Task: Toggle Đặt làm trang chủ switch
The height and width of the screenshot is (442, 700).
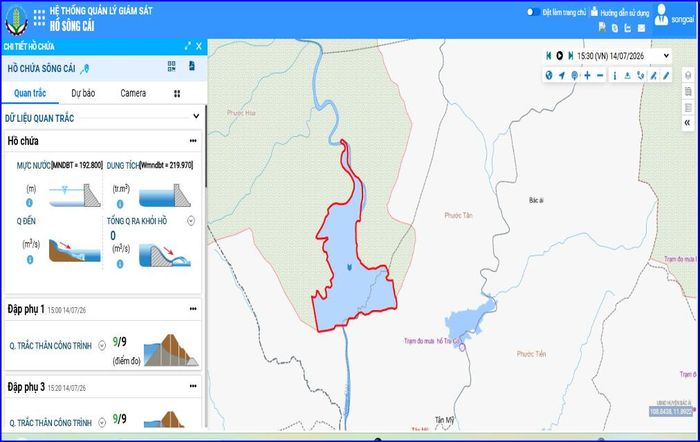Action: tap(533, 12)
